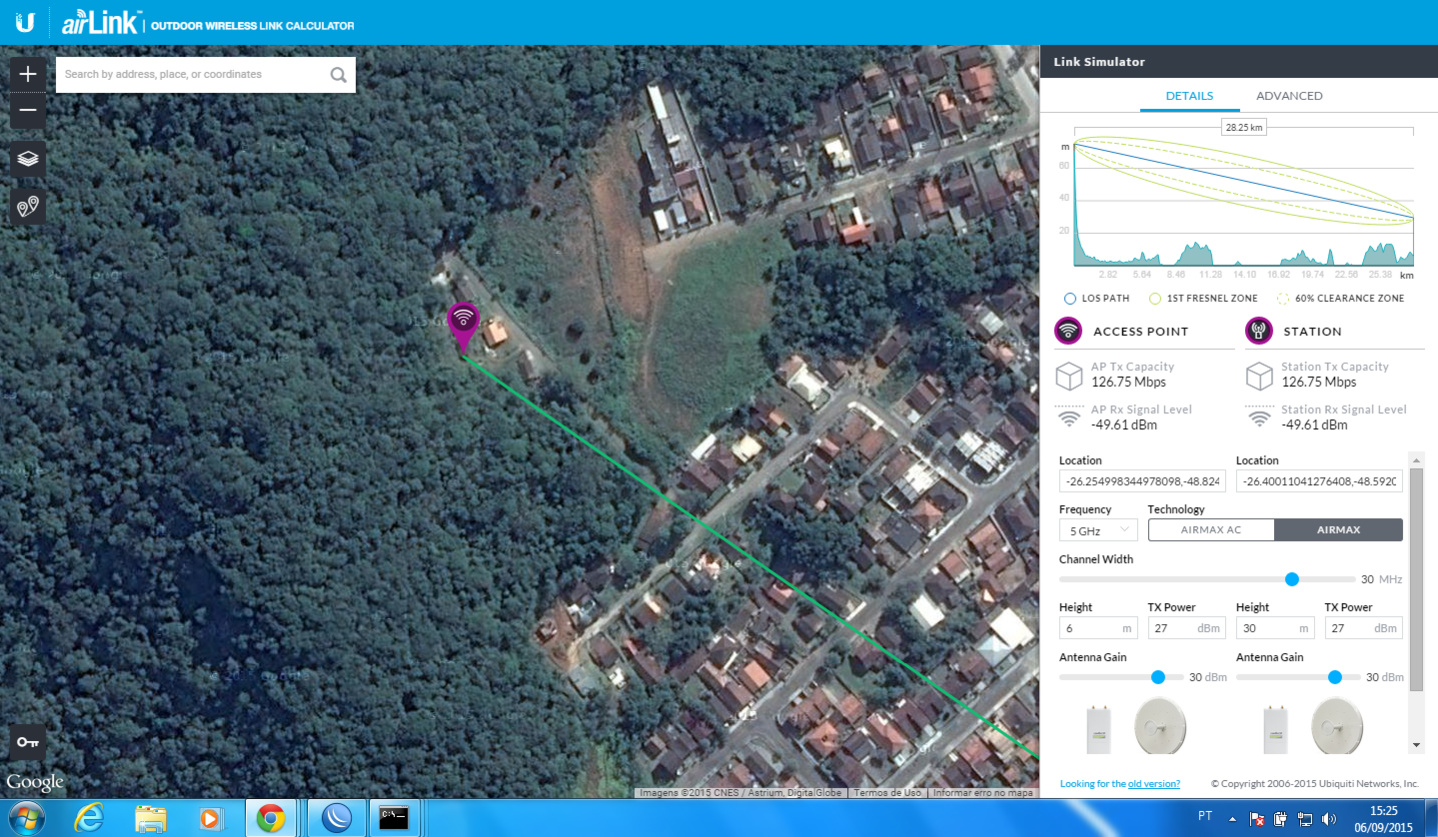This screenshot has height=837, width=1438.
Task: Click the Ubiquiti logo in header
Action: pyautogui.click(x=26, y=23)
